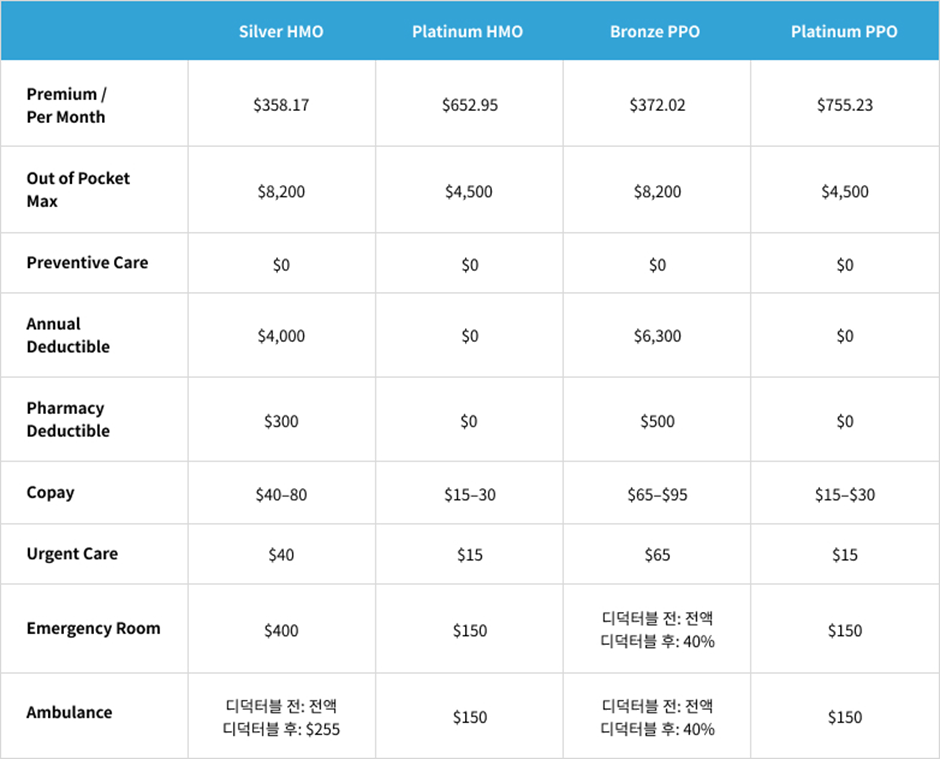Select the $300 pharmacy deductible cell
The width and height of the screenshot is (940, 759).
(281, 421)
